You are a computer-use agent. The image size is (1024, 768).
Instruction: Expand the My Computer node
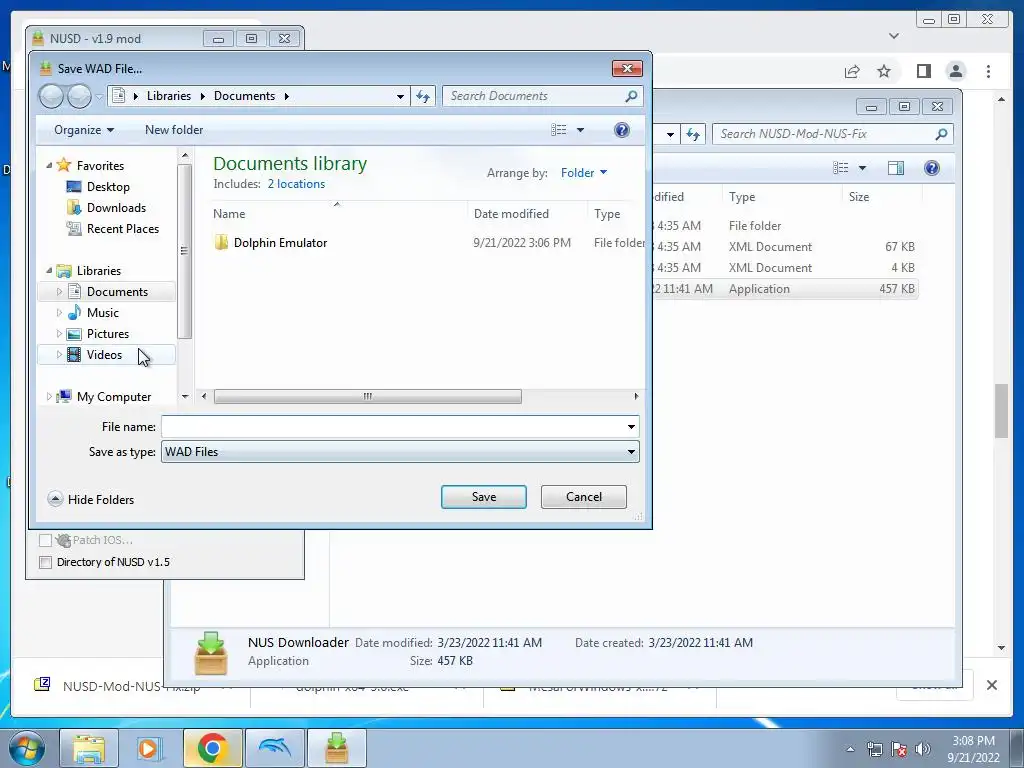tap(49, 396)
